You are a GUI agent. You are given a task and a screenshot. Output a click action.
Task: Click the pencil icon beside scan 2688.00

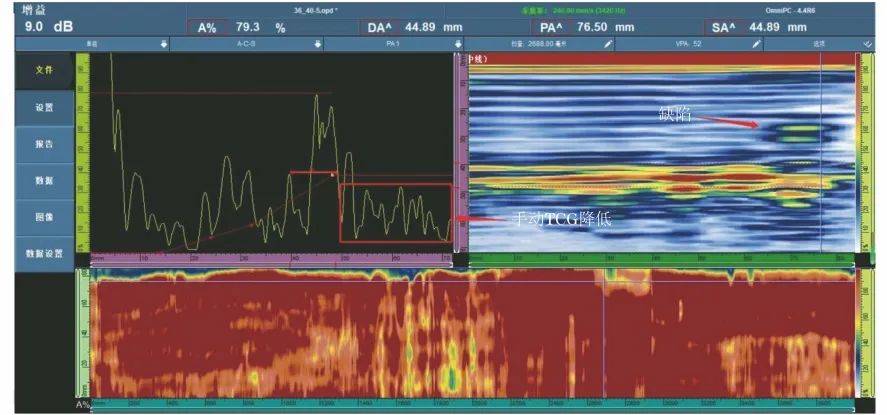[x=608, y=44]
